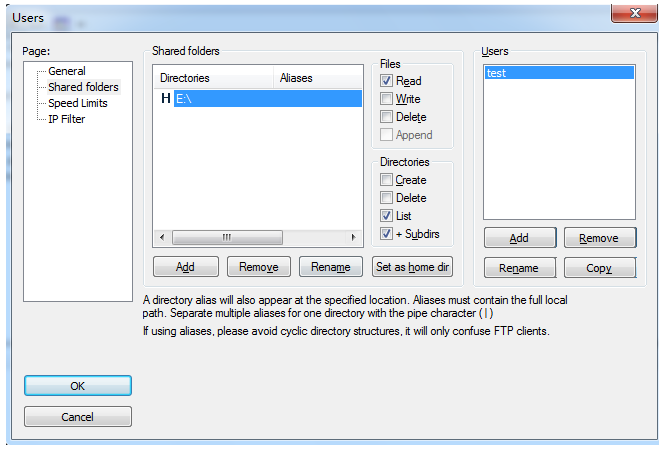
Task: Click the left scroll arrow in directory list
Action: point(162,237)
